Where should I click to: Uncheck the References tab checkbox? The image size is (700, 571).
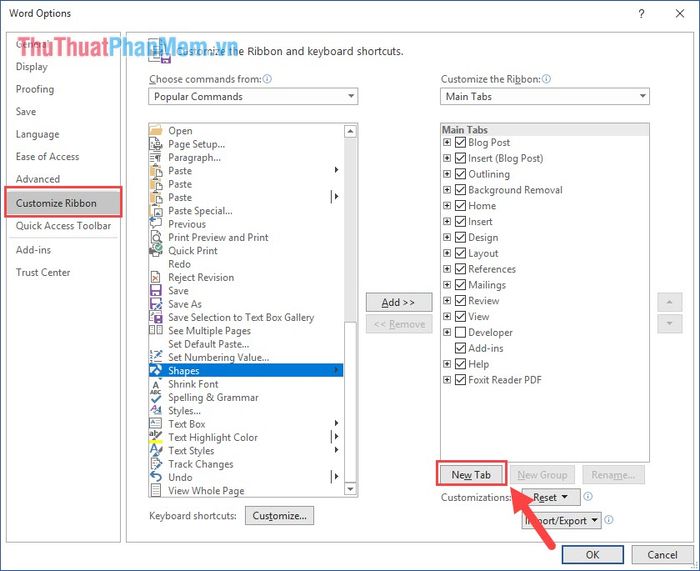coord(460,269)
